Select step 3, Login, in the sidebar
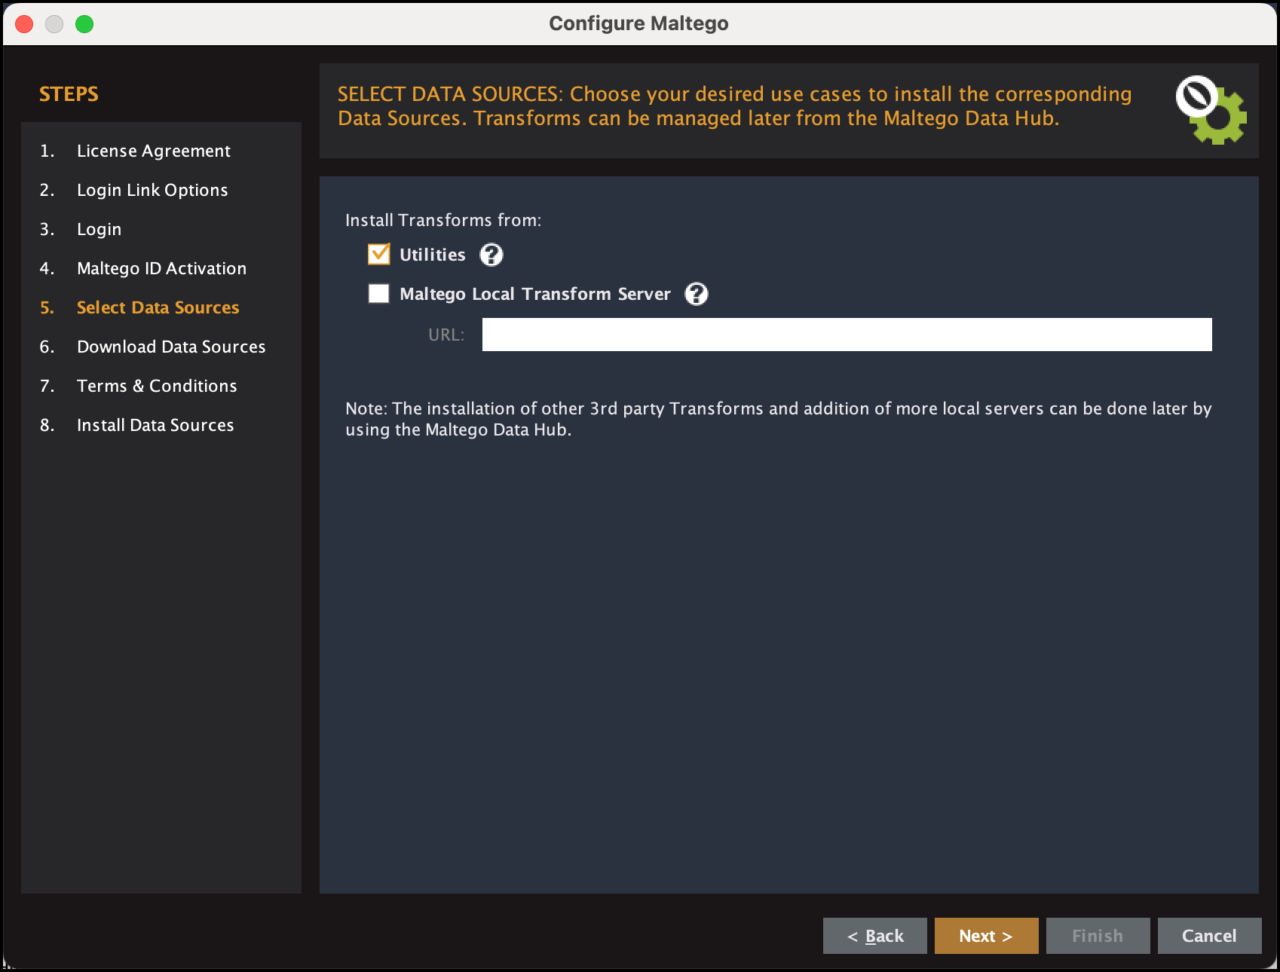 click(x=99, y=229)
